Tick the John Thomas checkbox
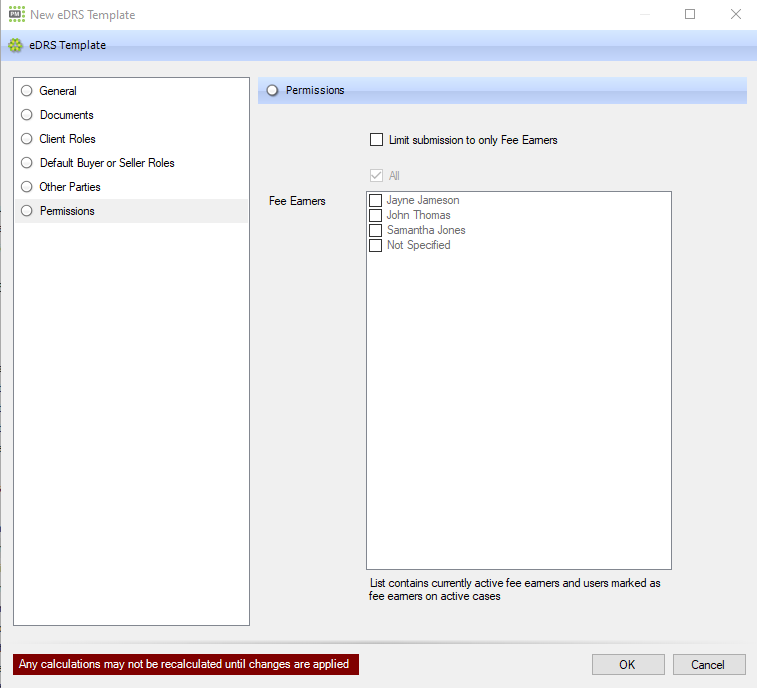This screenshot has width=757, height=688. pyautogui.click(x=375, y=215)
